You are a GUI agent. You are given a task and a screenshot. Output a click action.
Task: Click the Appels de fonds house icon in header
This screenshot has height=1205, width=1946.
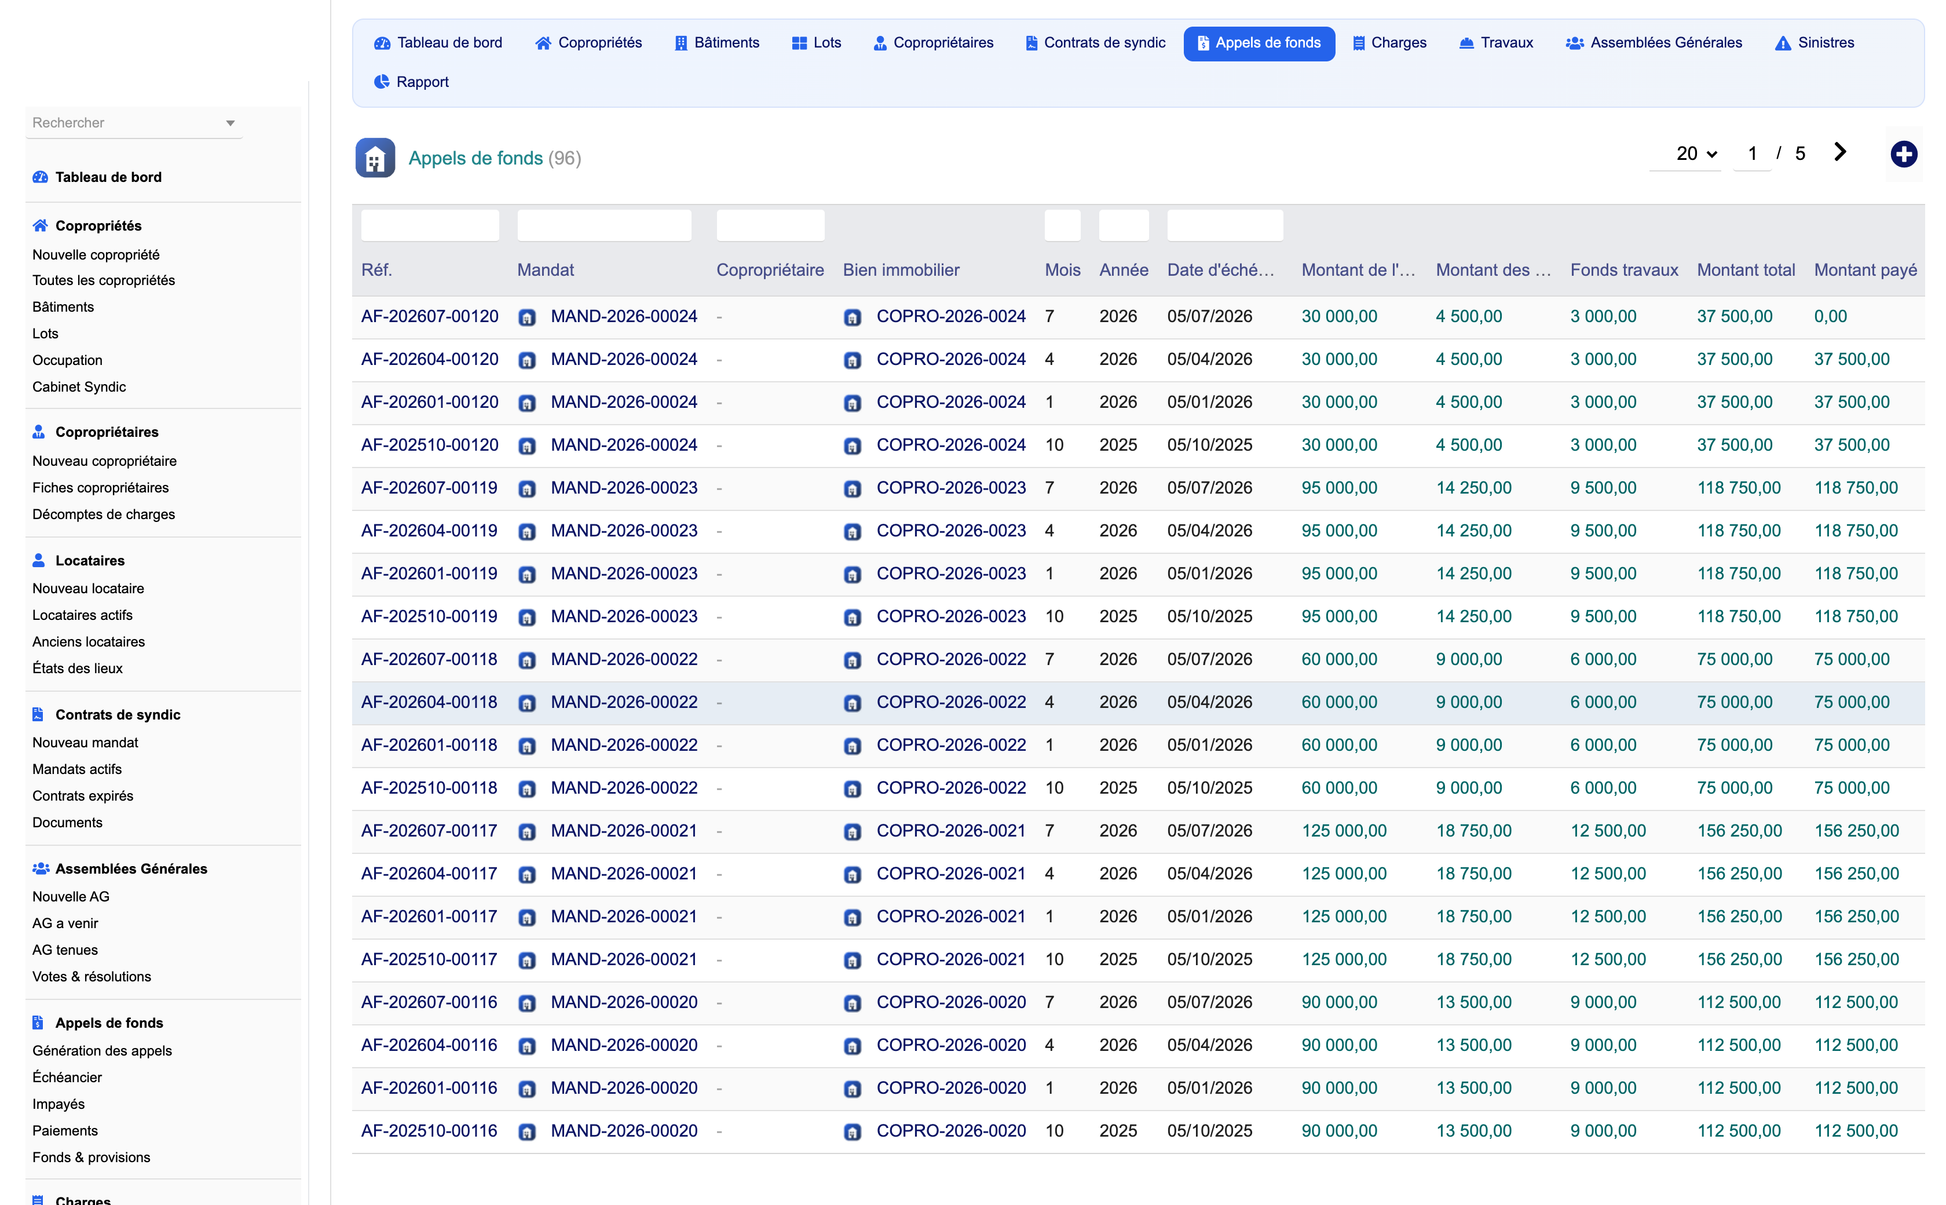click(375, 158)
